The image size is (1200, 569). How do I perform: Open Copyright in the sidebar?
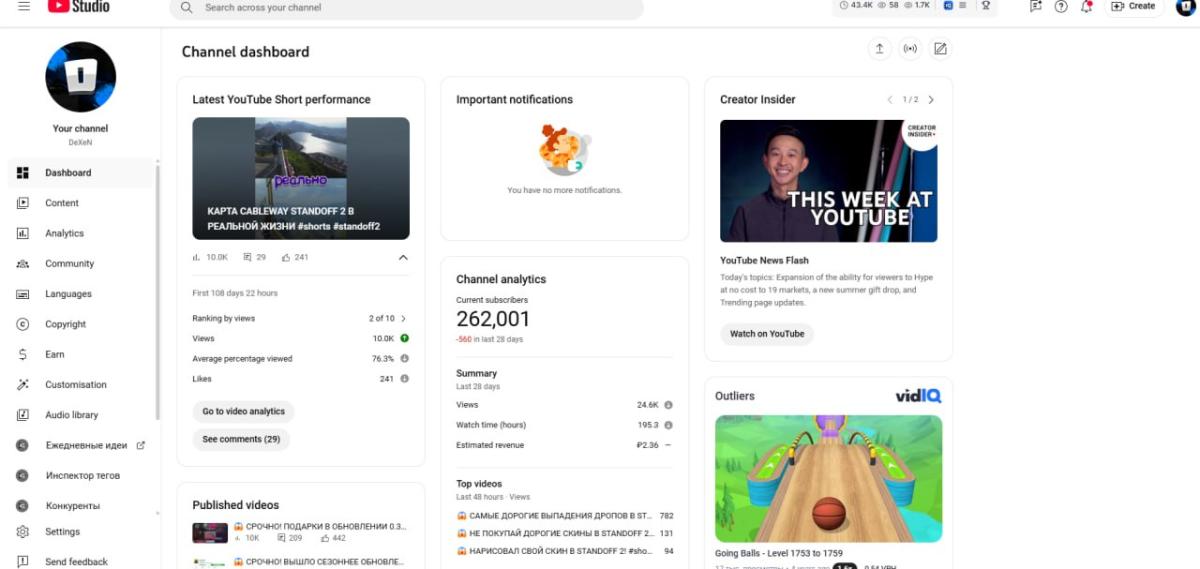click(81, 324)
